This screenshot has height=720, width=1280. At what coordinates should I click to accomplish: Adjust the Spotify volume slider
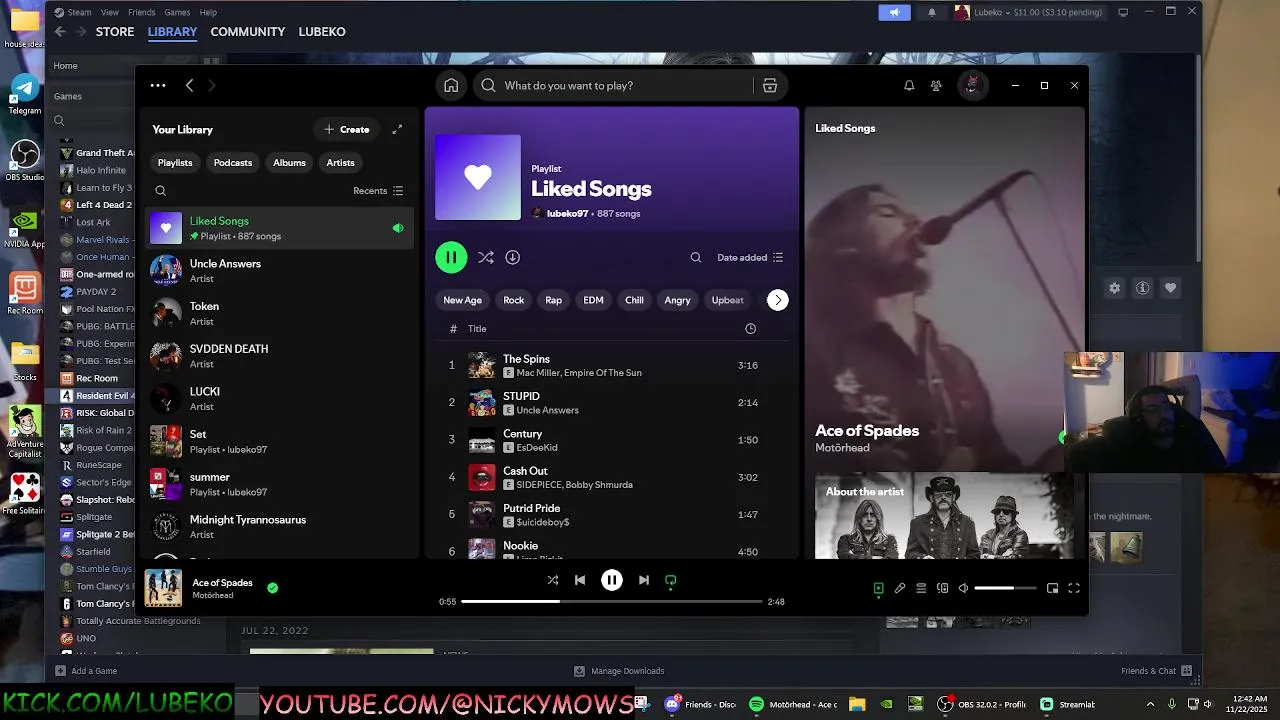tap(1005, 588)
